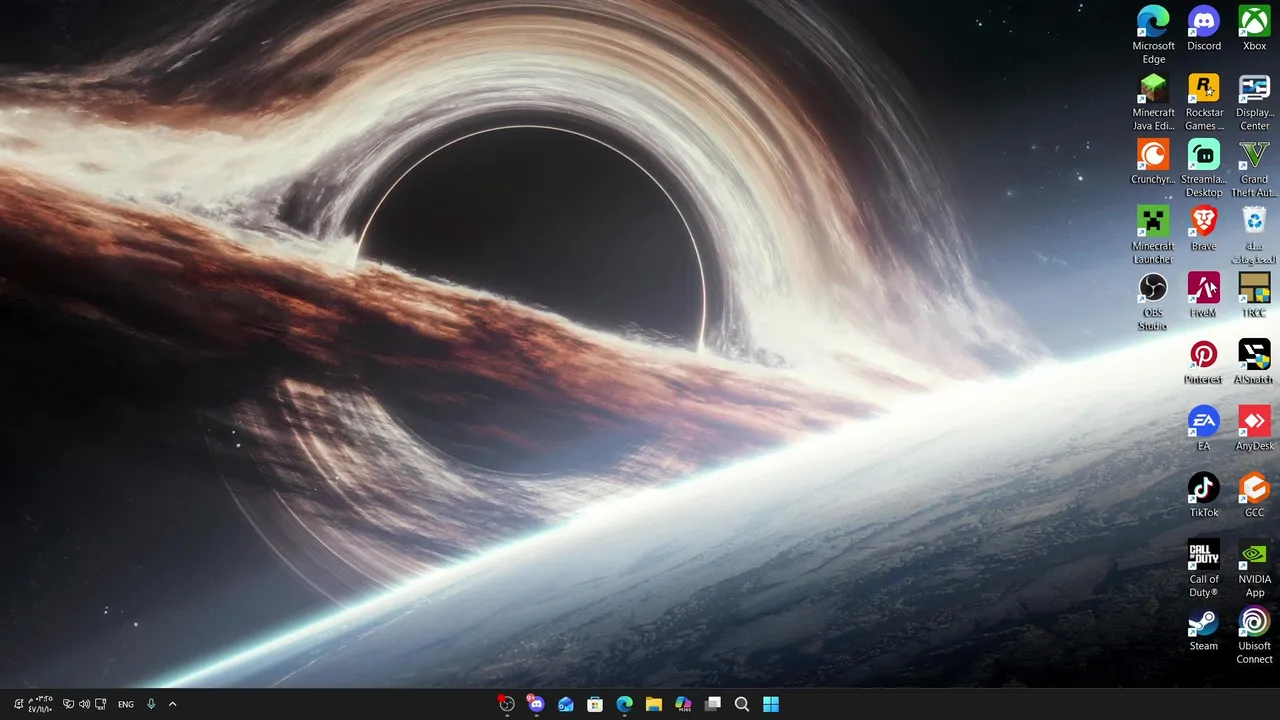Open the network status tray icon
This screenshot has height=720, width=1280.
tap(101, 704)
